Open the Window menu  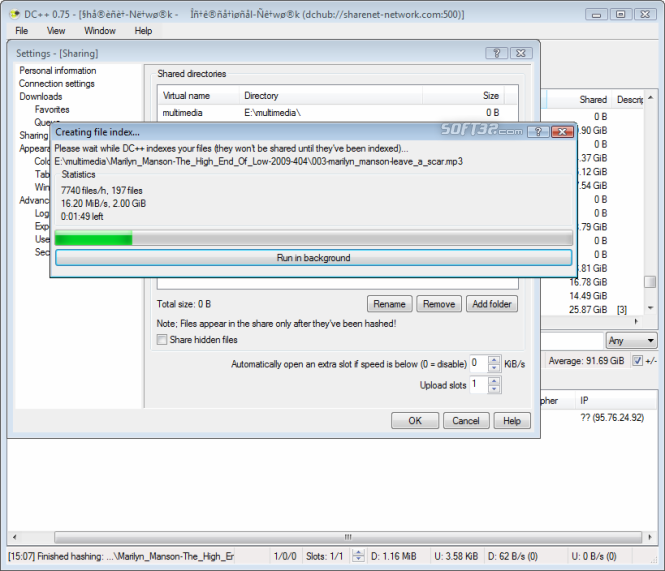tap(100, 31)
